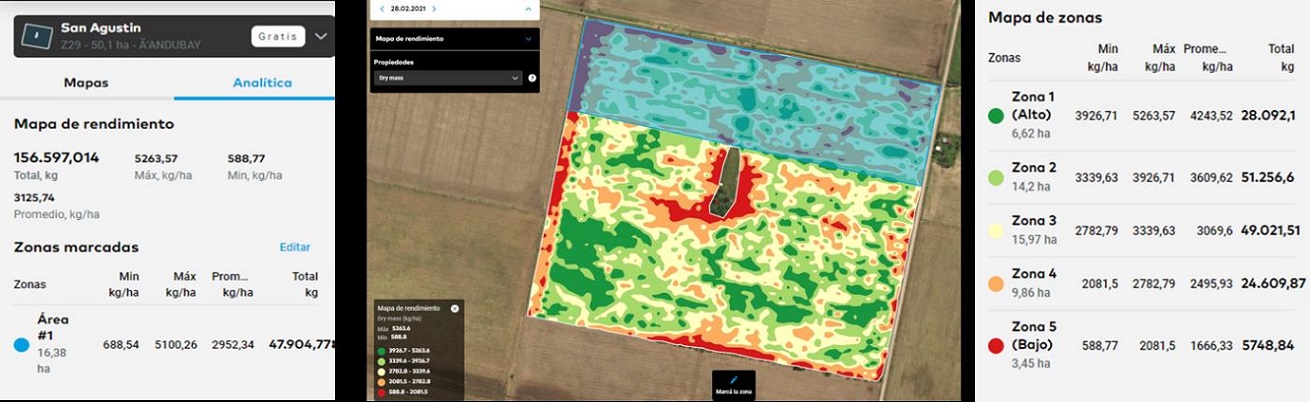Click the Gratis plan badge
1310x402 pixels.
[278, 36]
